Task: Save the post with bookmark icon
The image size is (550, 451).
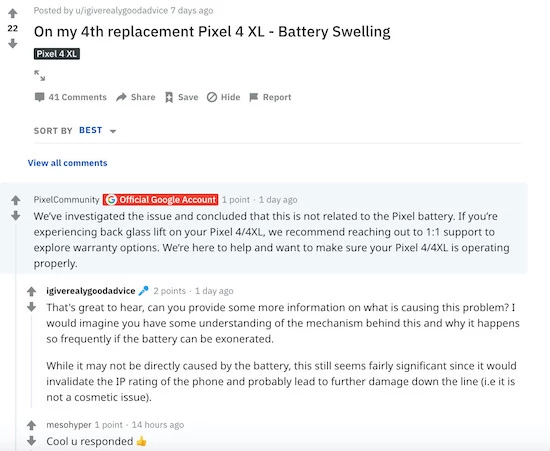Action: click(x=182, y=97)
